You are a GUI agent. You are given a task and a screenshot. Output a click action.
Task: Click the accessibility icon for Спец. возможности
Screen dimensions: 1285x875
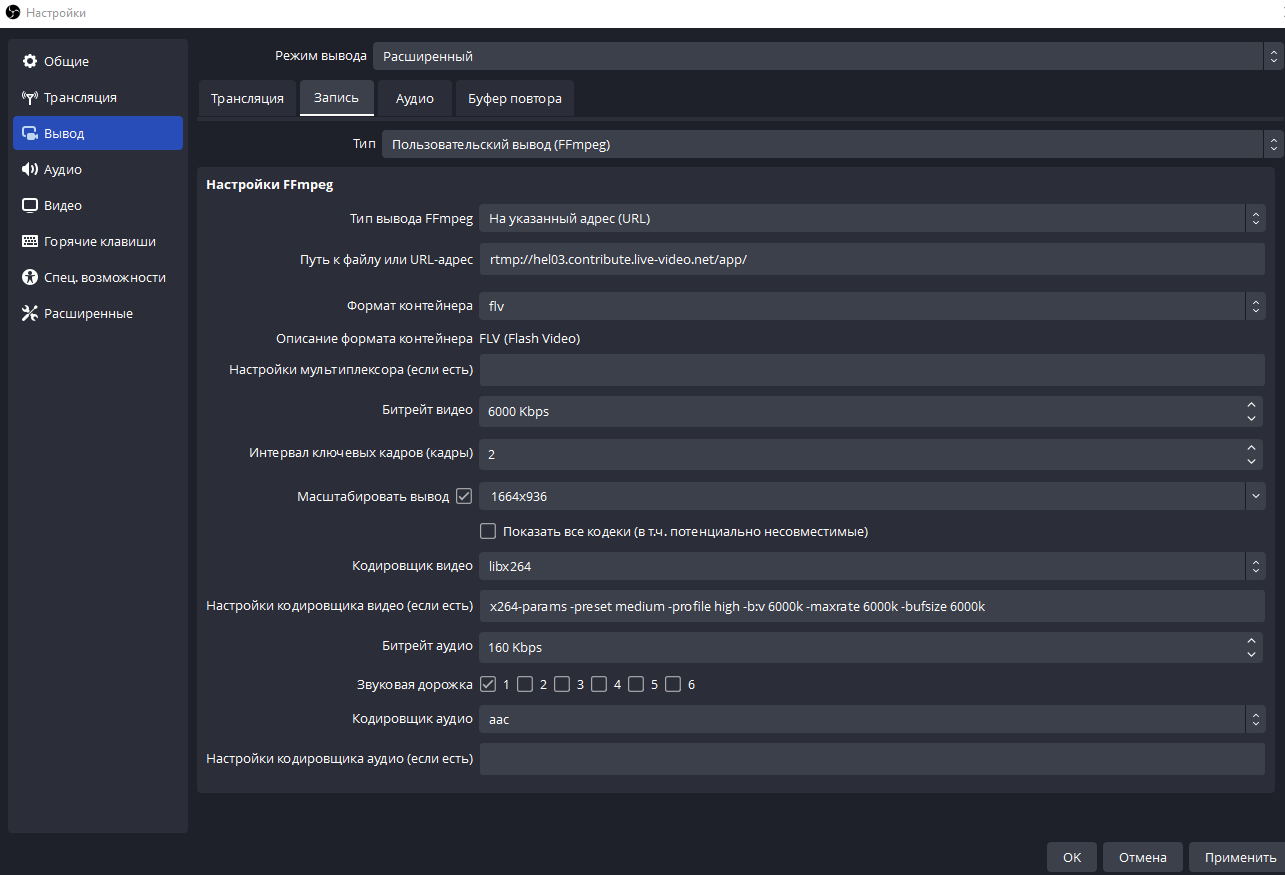click(x=30, y=278)
